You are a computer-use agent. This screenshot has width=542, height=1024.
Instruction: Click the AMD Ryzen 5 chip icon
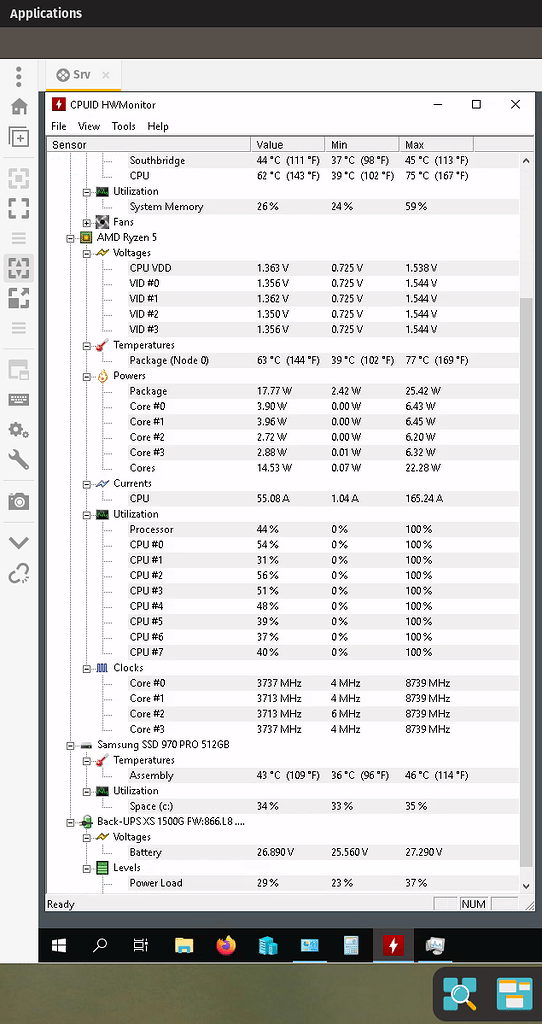click(x=86, y=237)
